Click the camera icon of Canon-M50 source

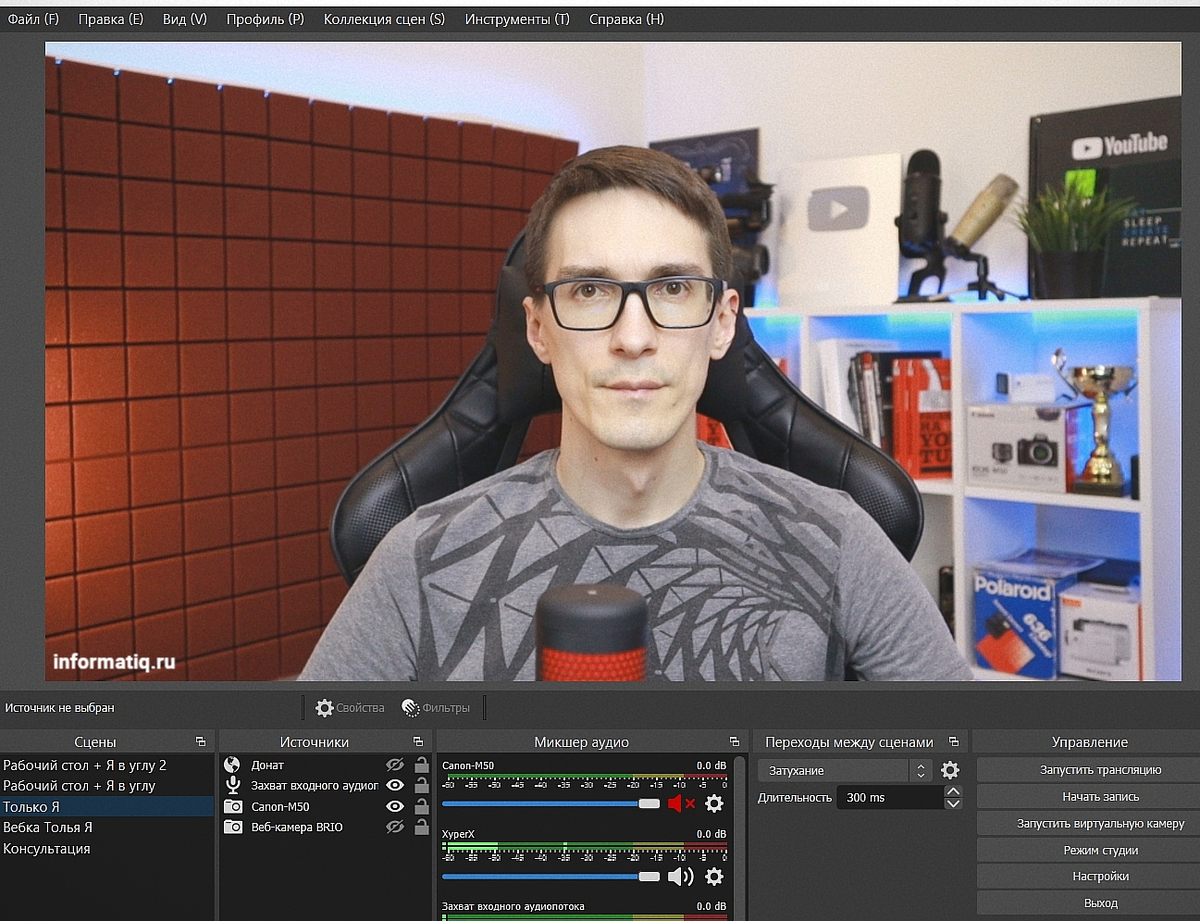(x=233, y=806)
